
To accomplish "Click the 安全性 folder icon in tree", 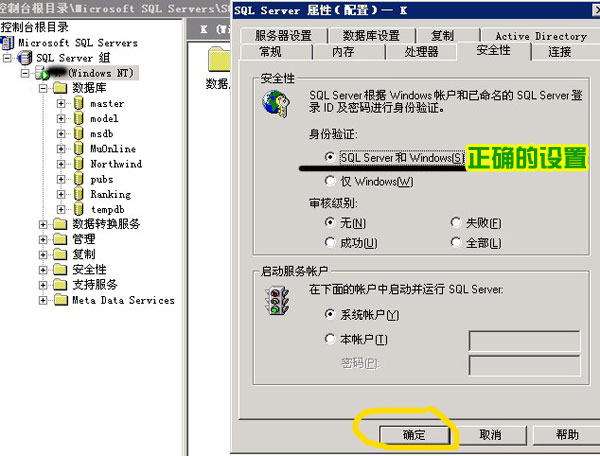I will [60, 269].
